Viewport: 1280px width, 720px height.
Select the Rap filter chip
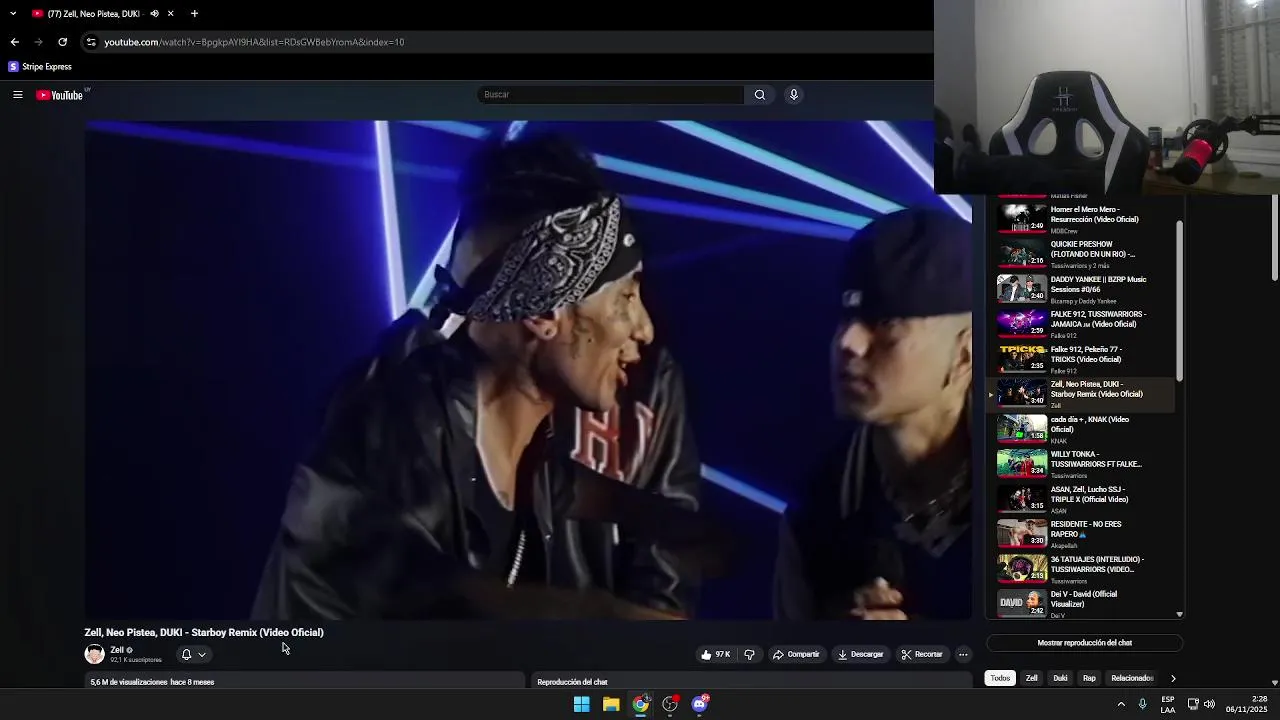[x=1089, y=678]
